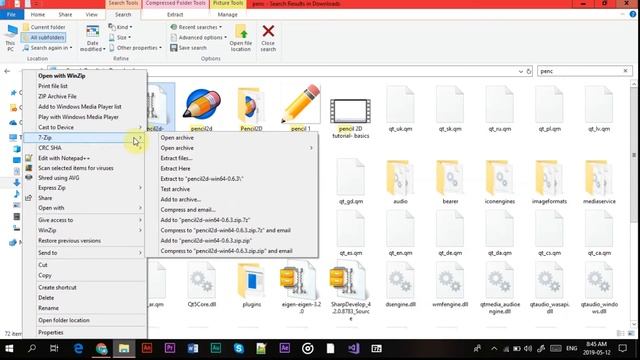
Task: Clear the search box text
Action: pyautogui.click(x=625, y=71)
